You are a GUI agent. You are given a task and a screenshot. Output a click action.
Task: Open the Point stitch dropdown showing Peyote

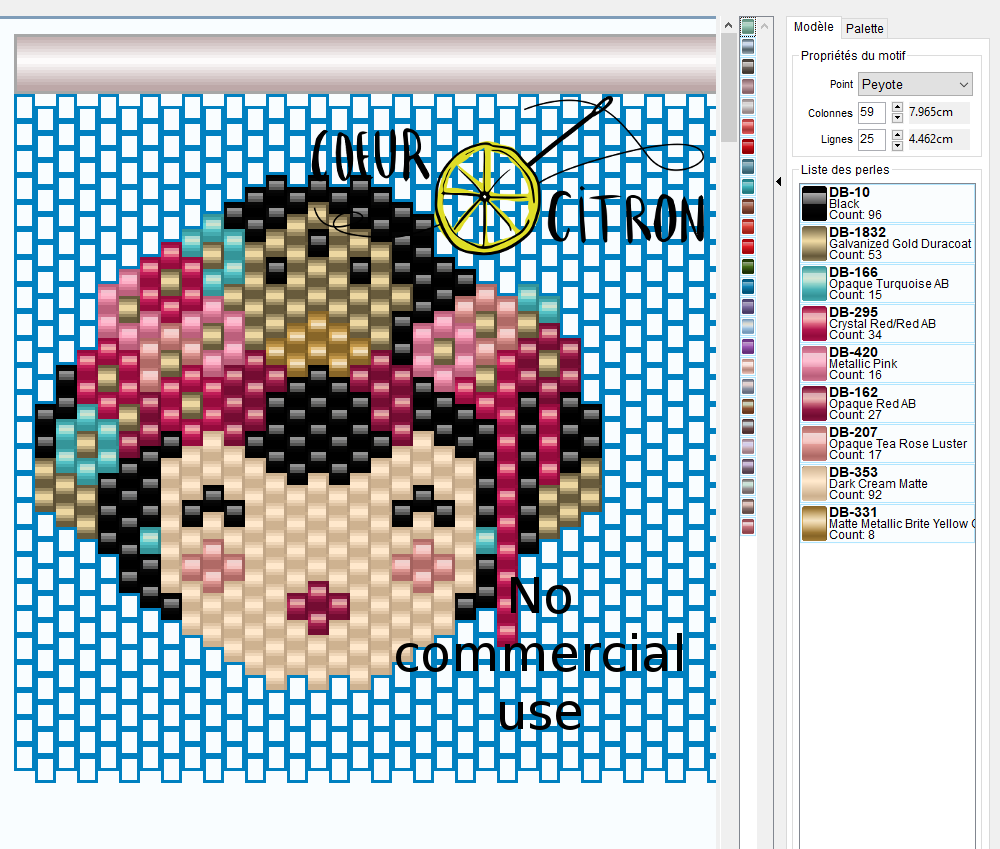(913, 84)
